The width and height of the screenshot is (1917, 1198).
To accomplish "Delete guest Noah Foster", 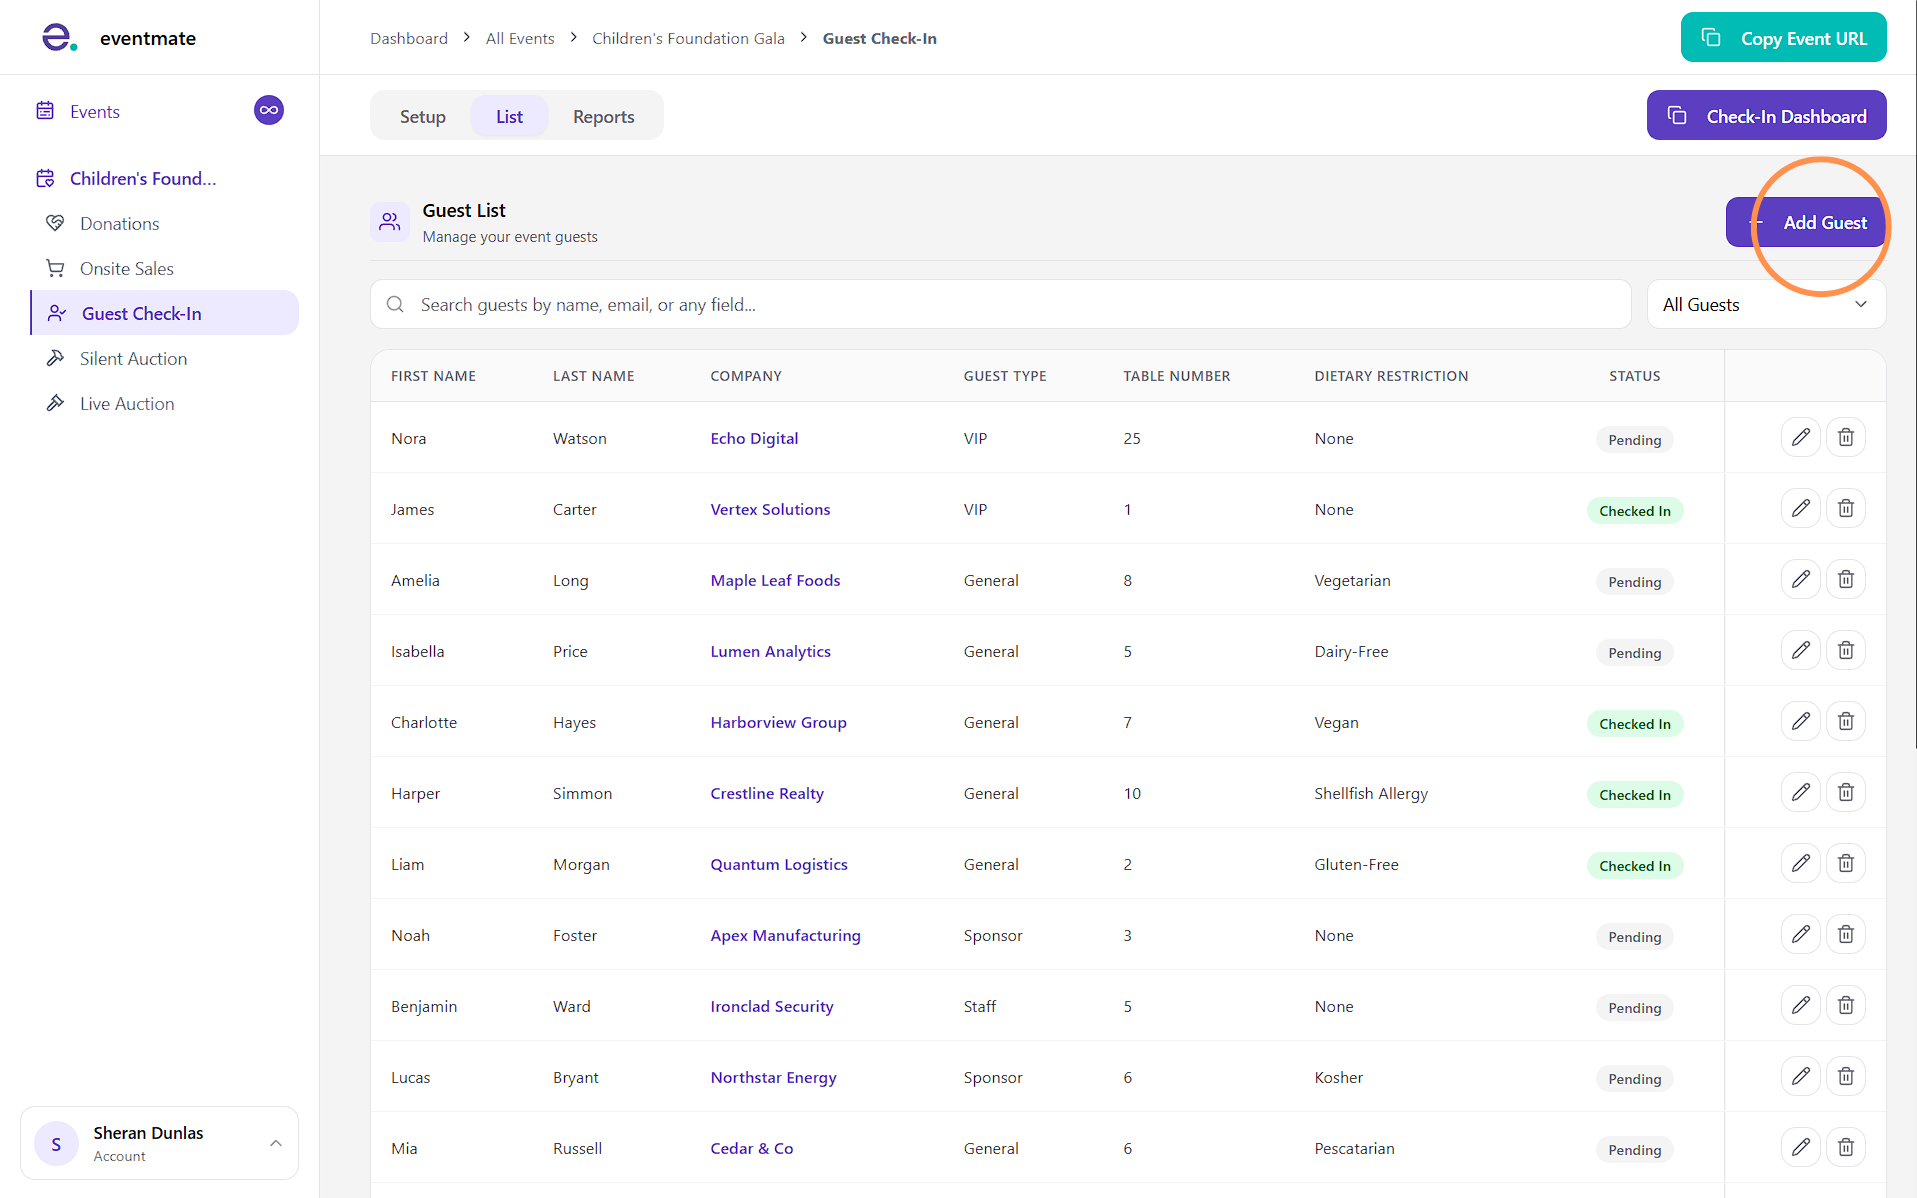I will 1845,934.
